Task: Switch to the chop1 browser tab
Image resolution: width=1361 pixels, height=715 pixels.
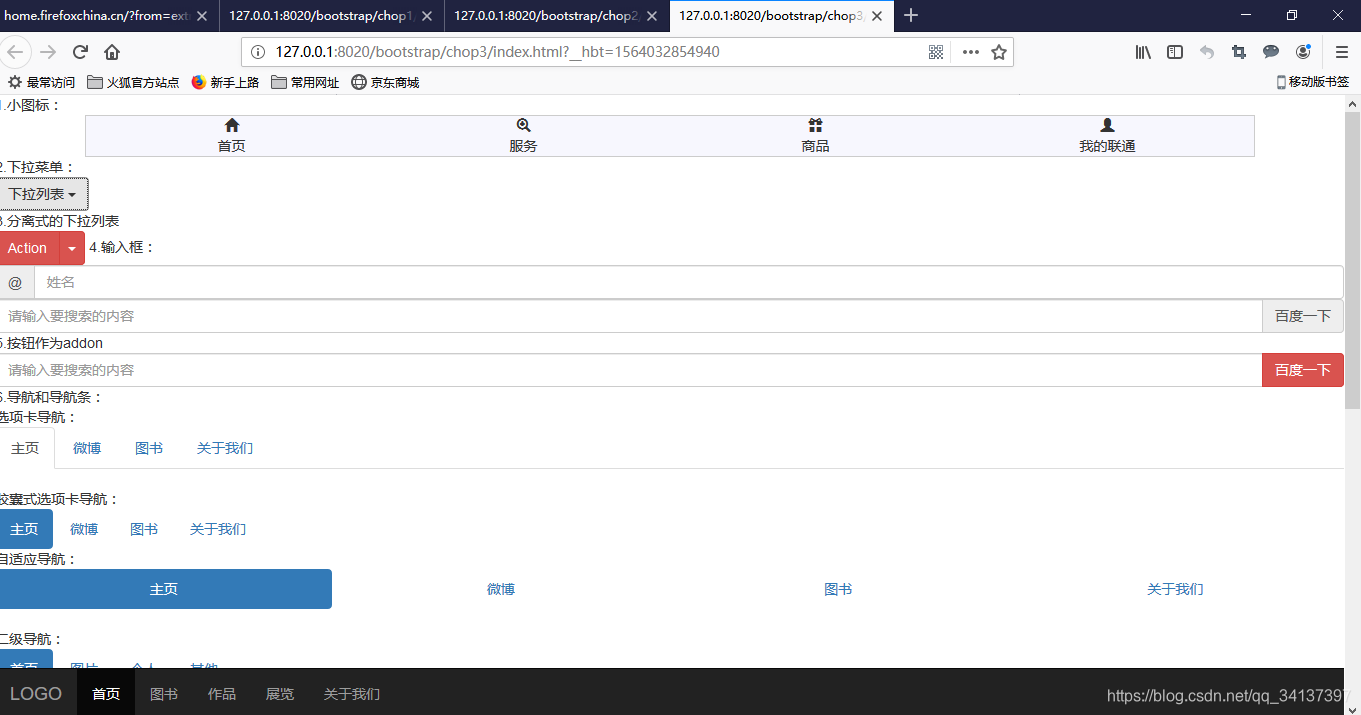Action: [x=331, y=16]
